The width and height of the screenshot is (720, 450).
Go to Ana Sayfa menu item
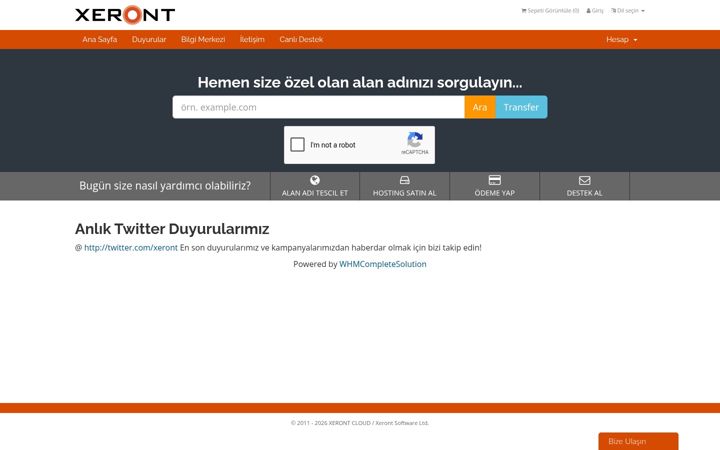click(100, 39)
